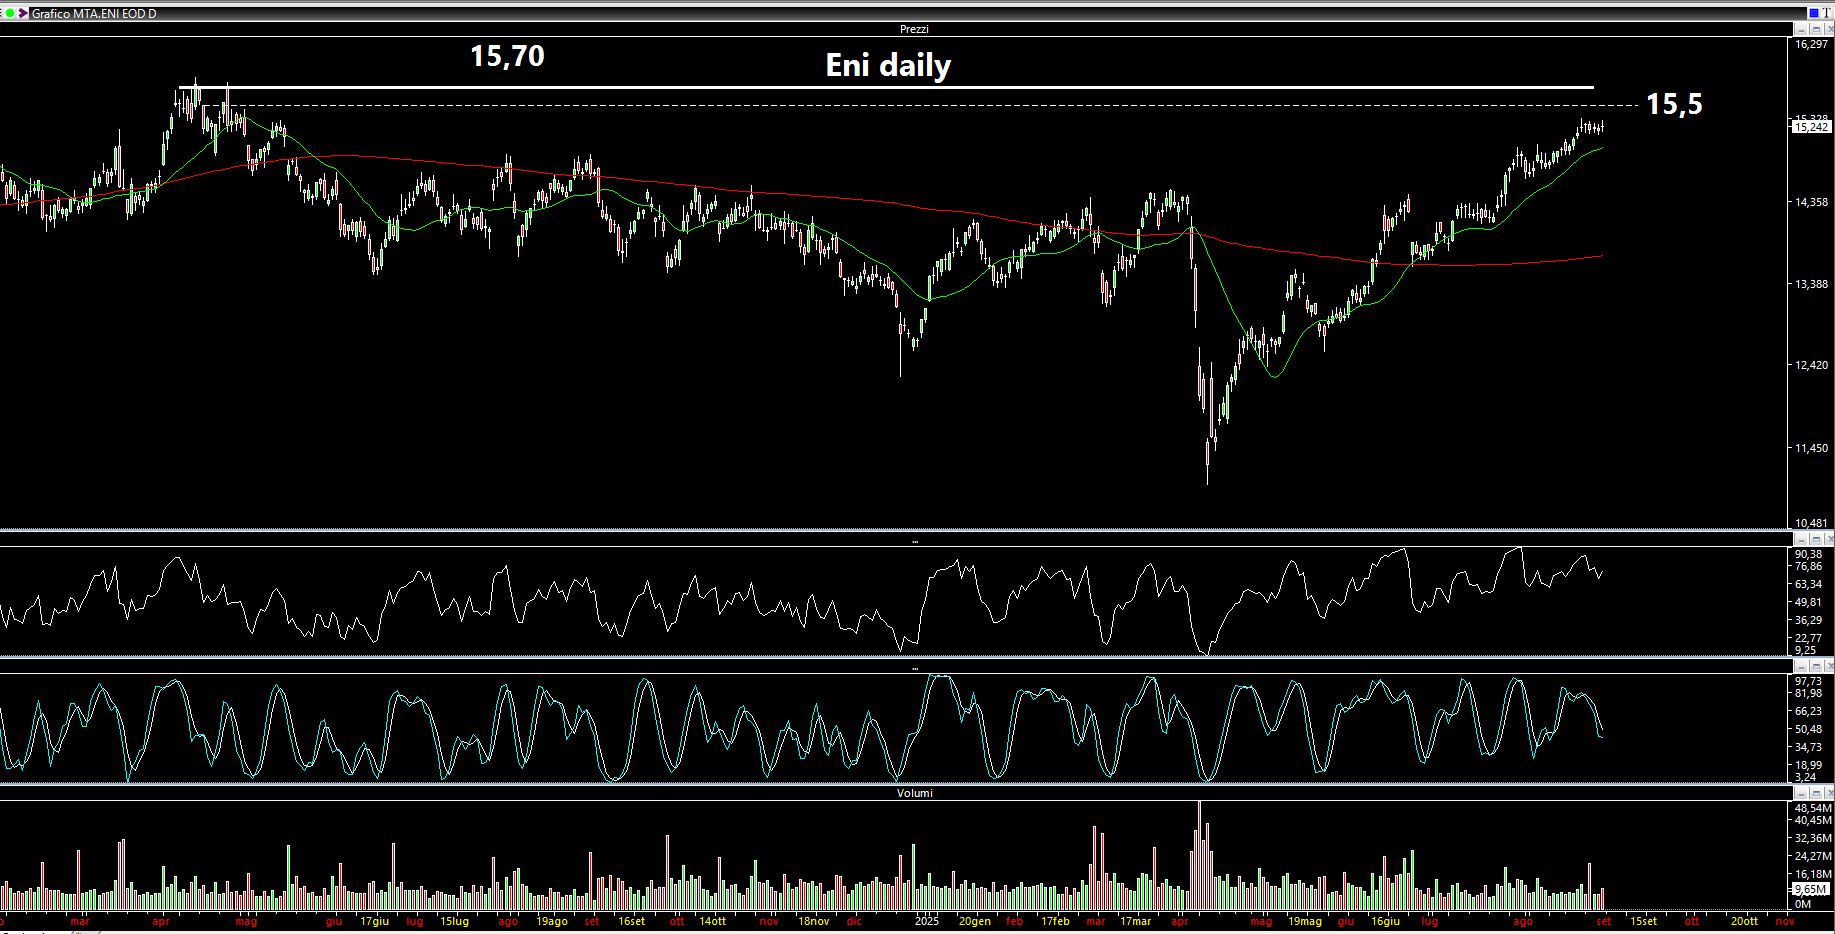Click the '20gen' date axis label
Screen dimensions: 1835x934
tap(975, 921)
